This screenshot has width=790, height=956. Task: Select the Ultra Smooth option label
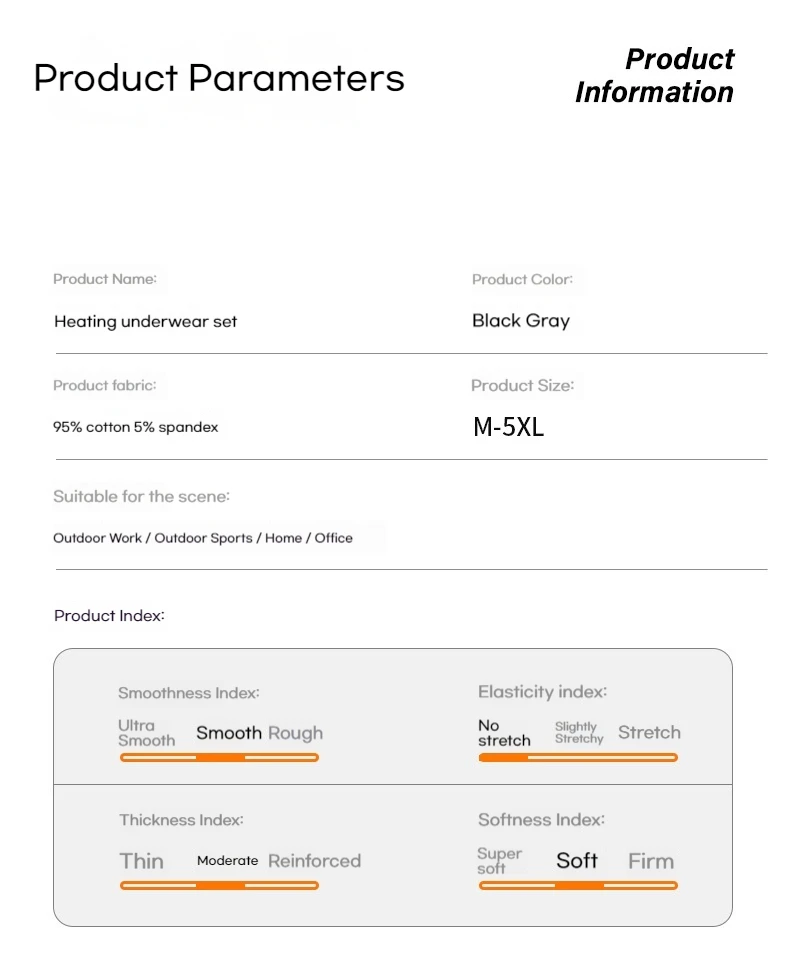[x=146, y=733]
